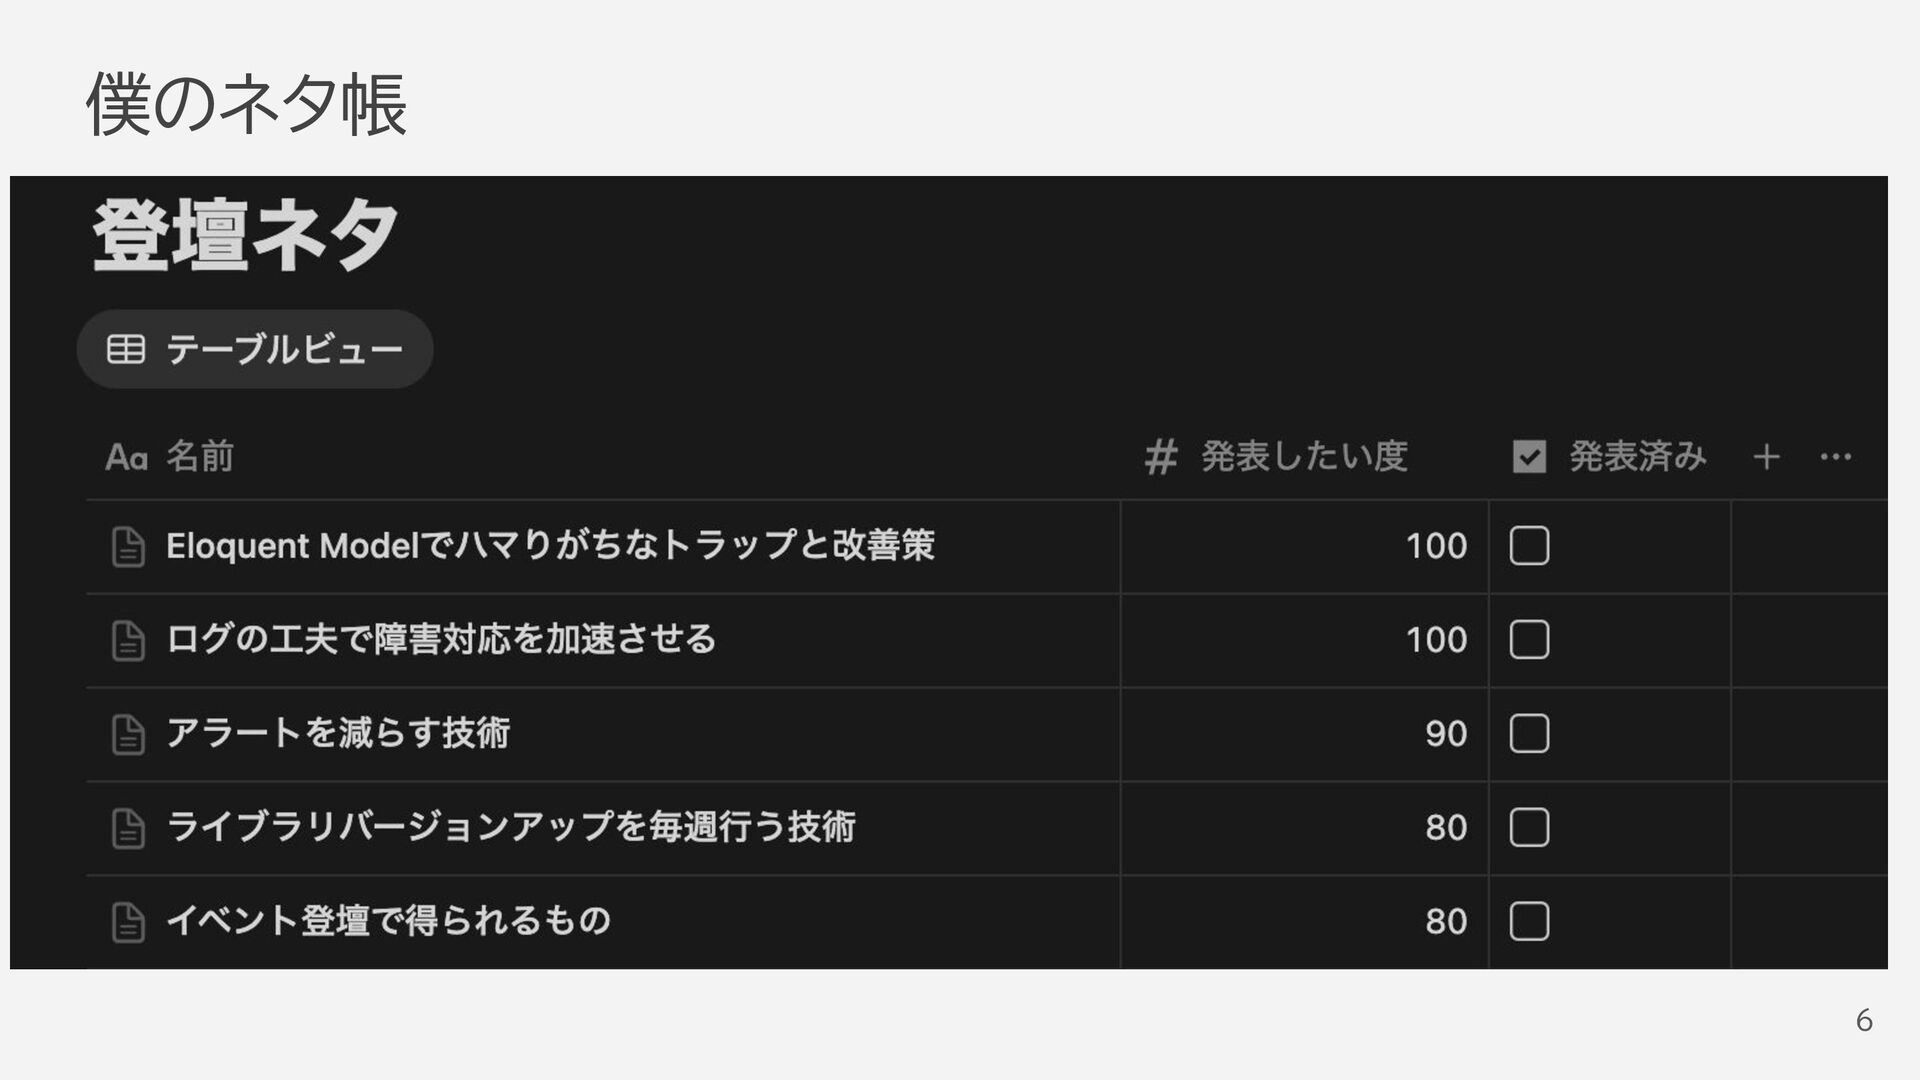Click the page icon beside アラートを減らす技術
The height and width of the screenshot is (1080, 1920).
point(128,735)
